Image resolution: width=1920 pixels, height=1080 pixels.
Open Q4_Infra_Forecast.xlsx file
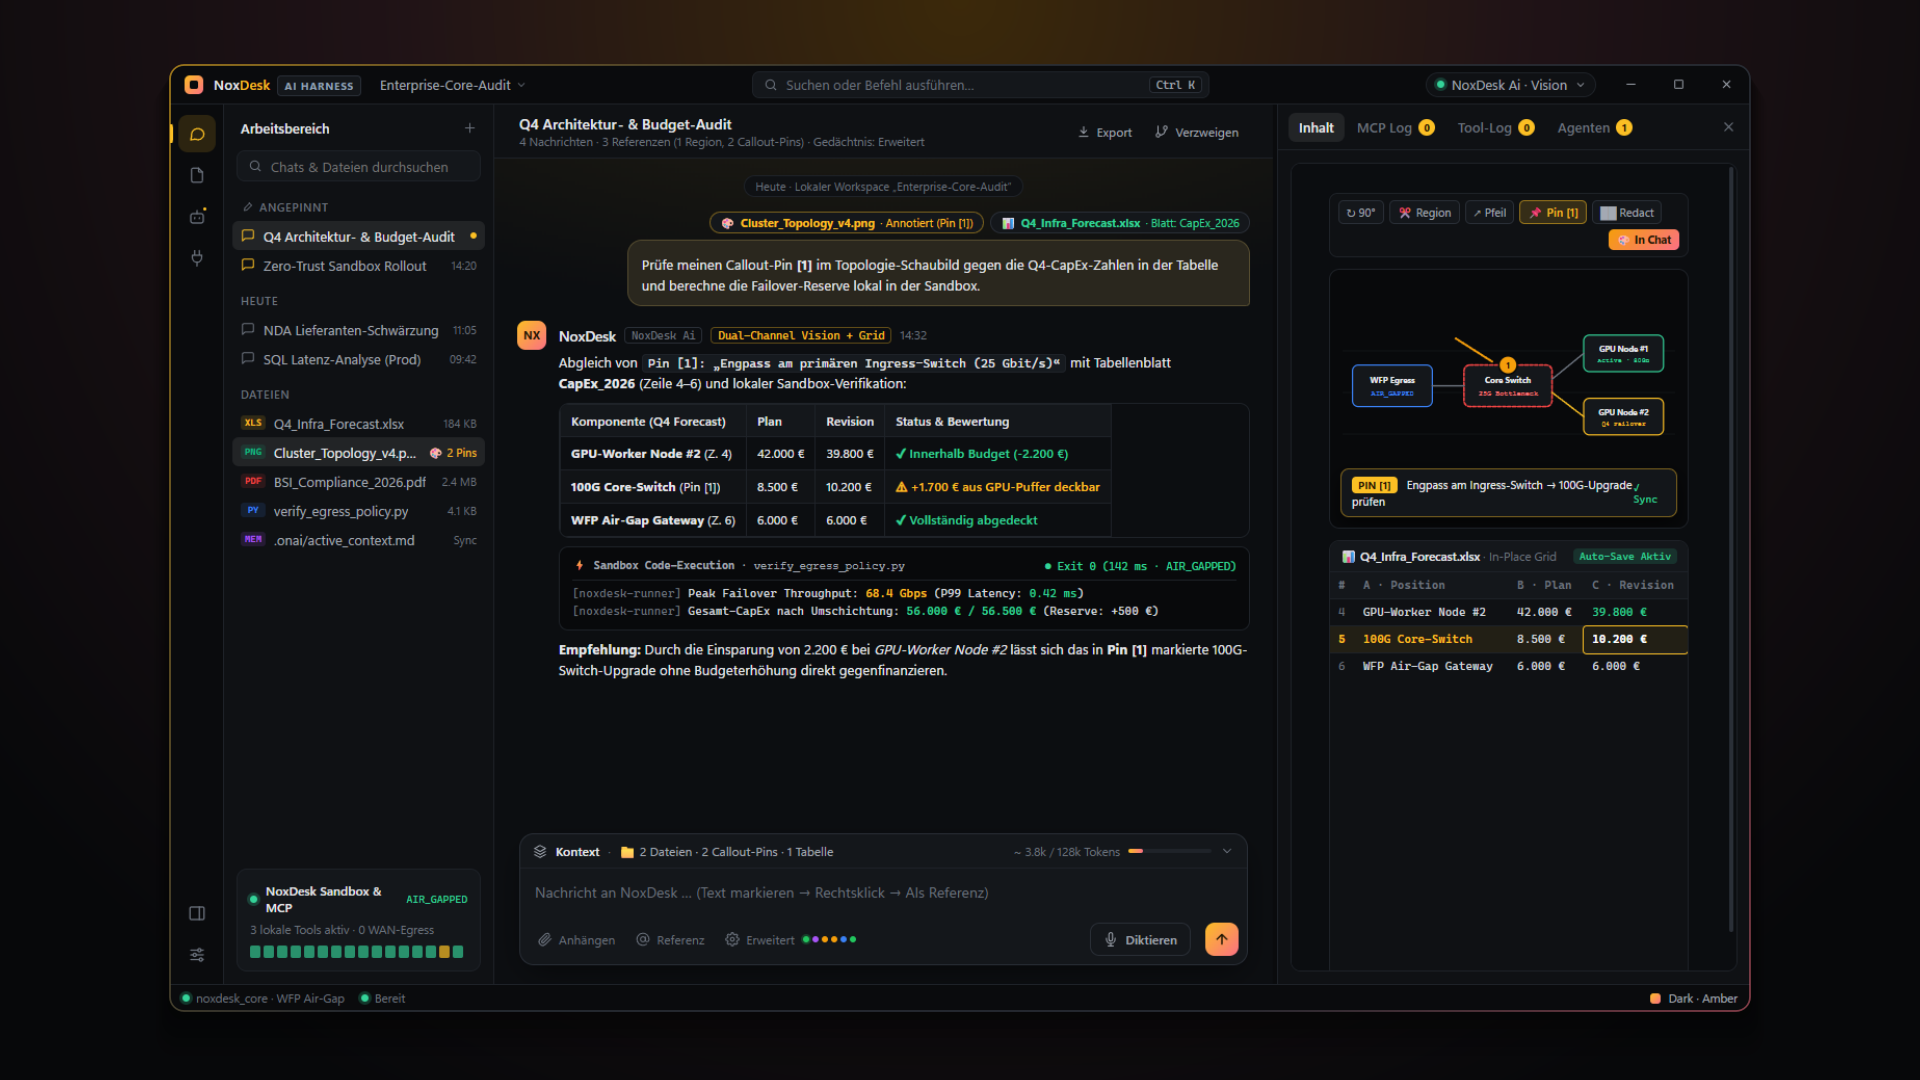pyautogui.click(x=358, y=424)
